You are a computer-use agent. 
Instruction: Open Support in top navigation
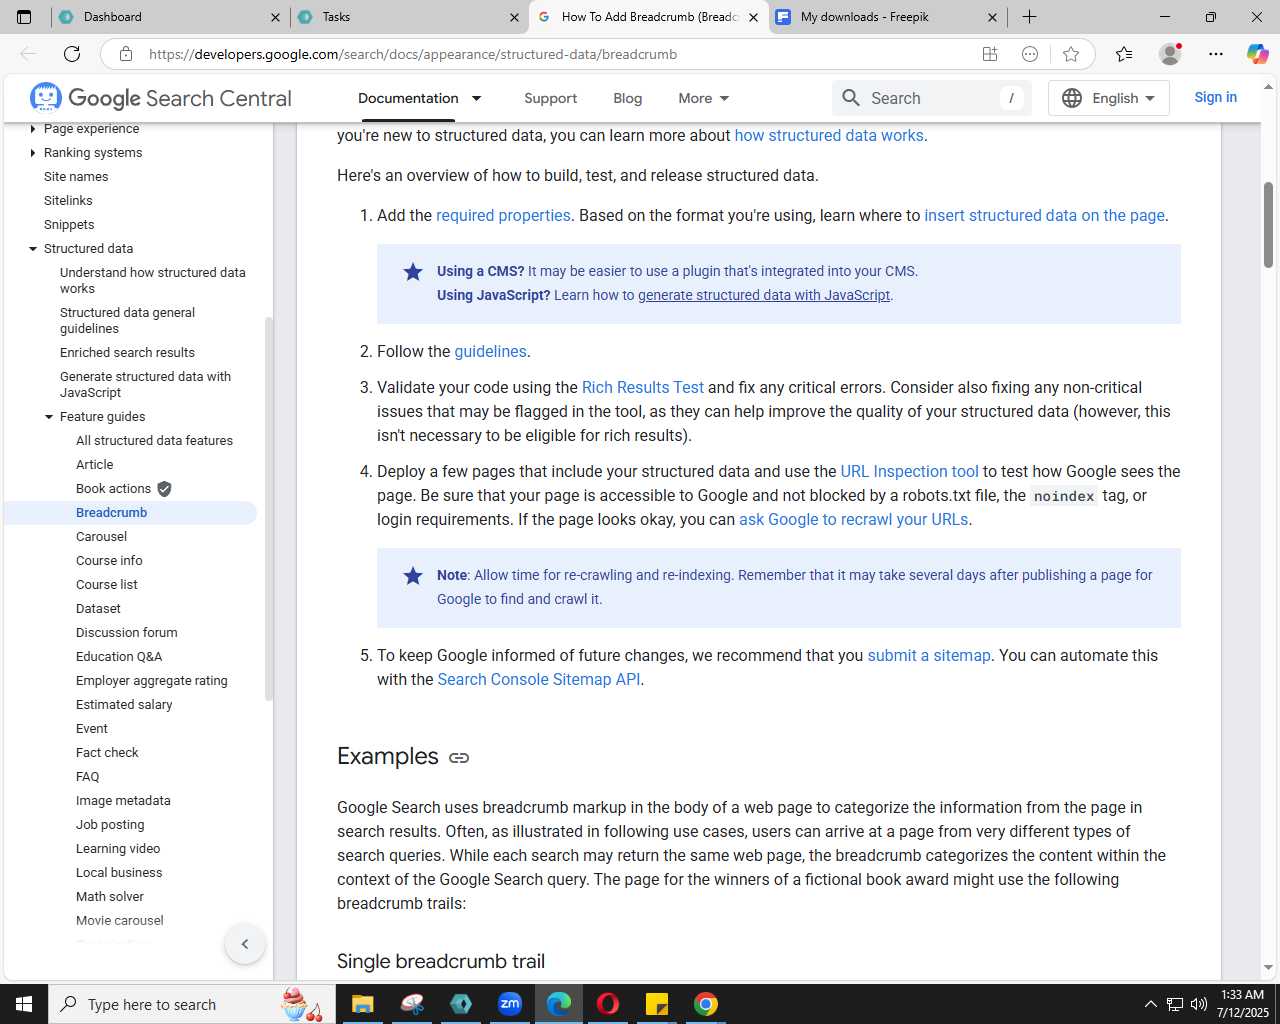coord(550,98)
